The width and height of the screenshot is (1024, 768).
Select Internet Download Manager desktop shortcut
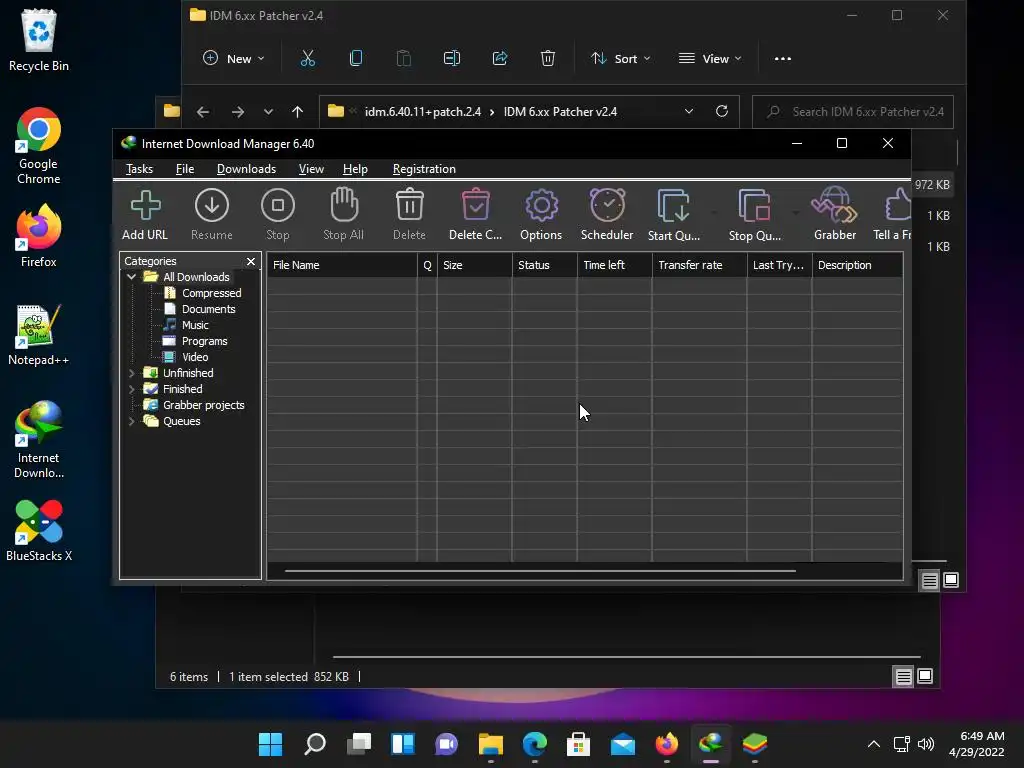coord(39,439)
